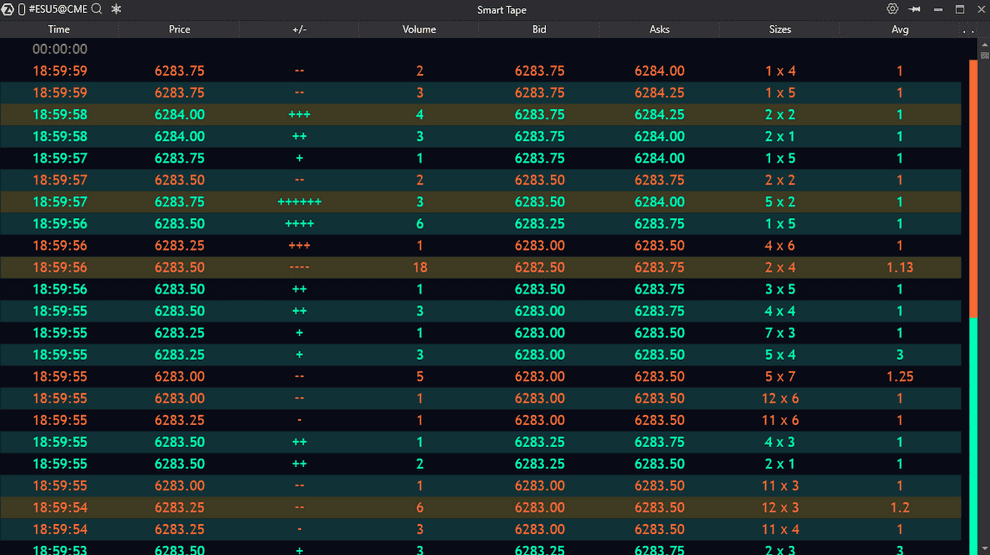Sort by the Volume column header
Screen dimensions: 990x555
[419, 30]
